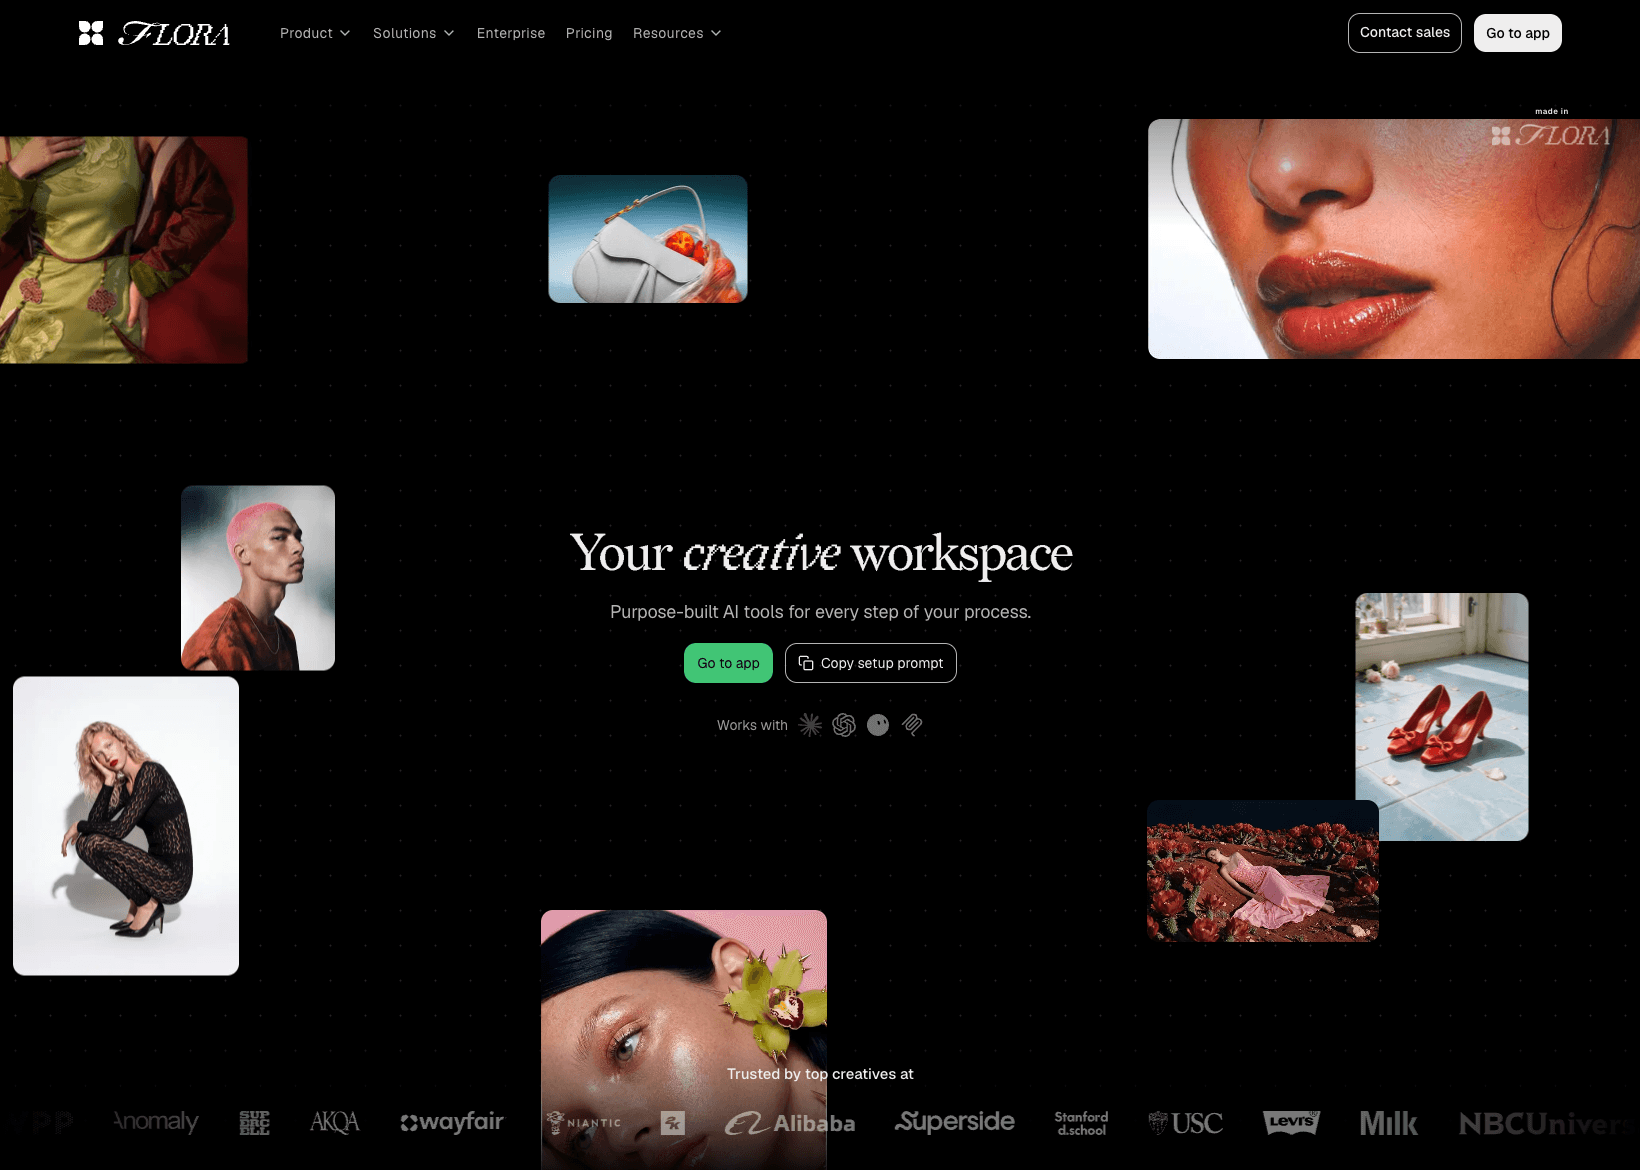Click the green Go to app button
The image size is (1640, 1170).
[x=728, y=663]
